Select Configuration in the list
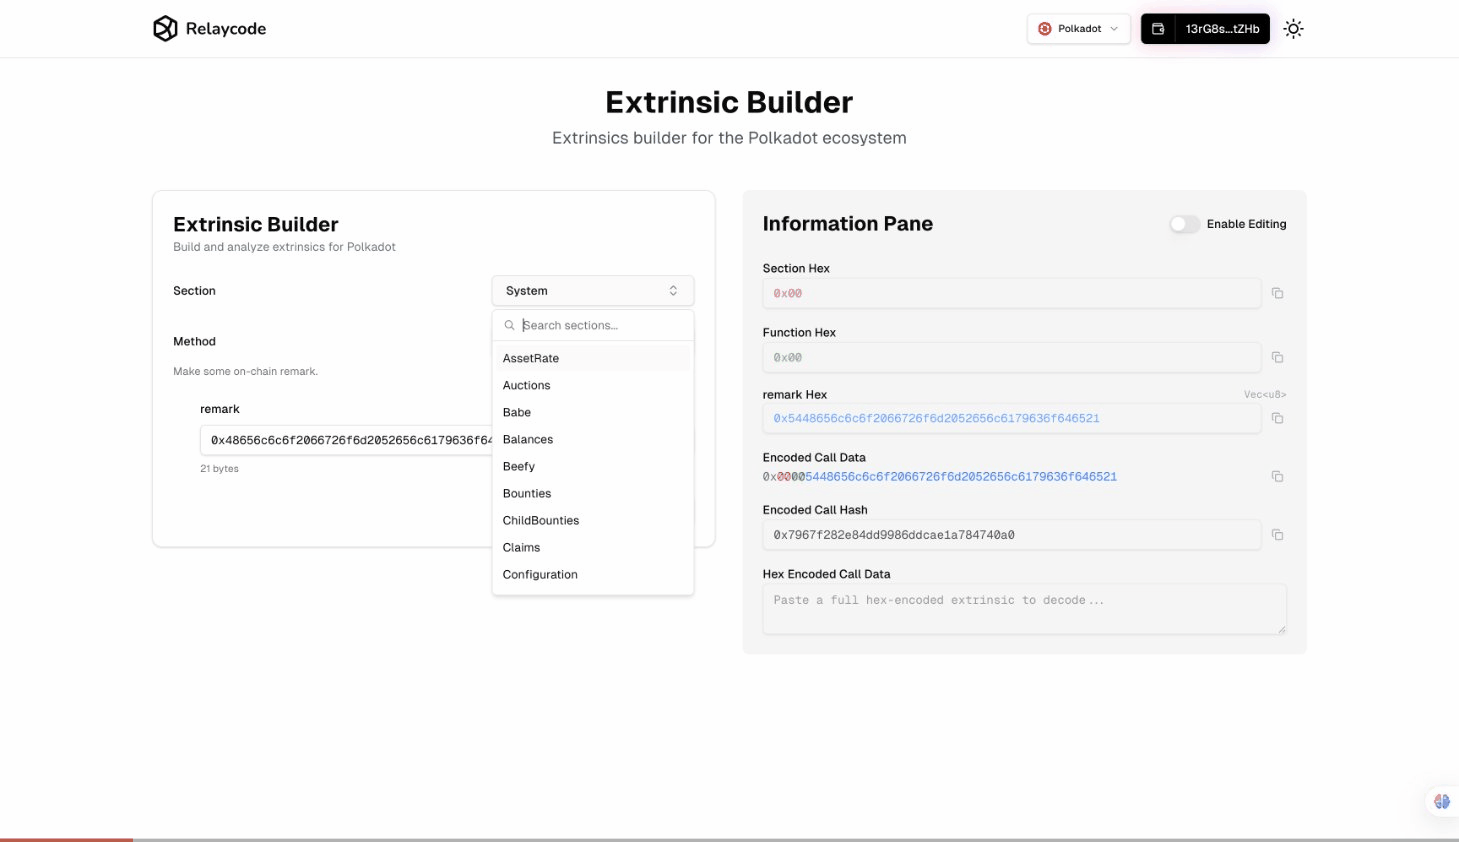Image resolution: width=1459 pixels, height=842 pixels. pyautogui.click(x=593, y=574)
